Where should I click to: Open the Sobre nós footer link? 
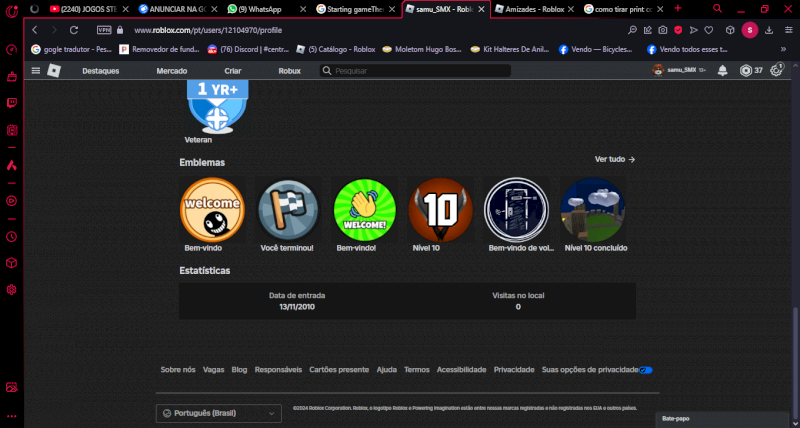coord(178,370)
